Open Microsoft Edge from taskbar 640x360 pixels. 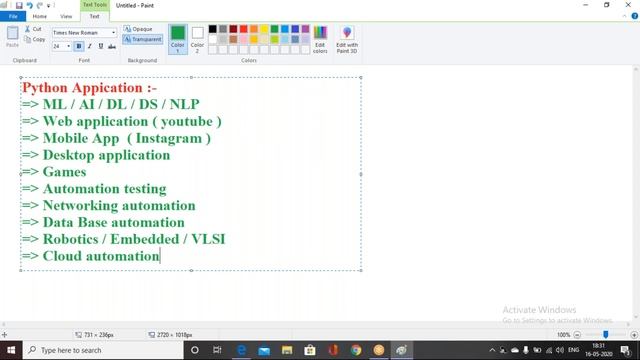click(x=241, y=350)
